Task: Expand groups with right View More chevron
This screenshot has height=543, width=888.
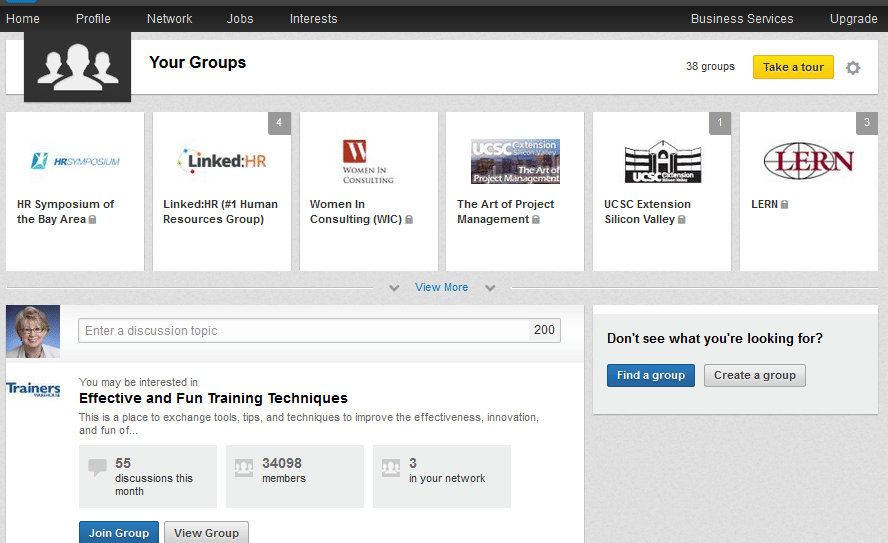Action: [490, 288]
